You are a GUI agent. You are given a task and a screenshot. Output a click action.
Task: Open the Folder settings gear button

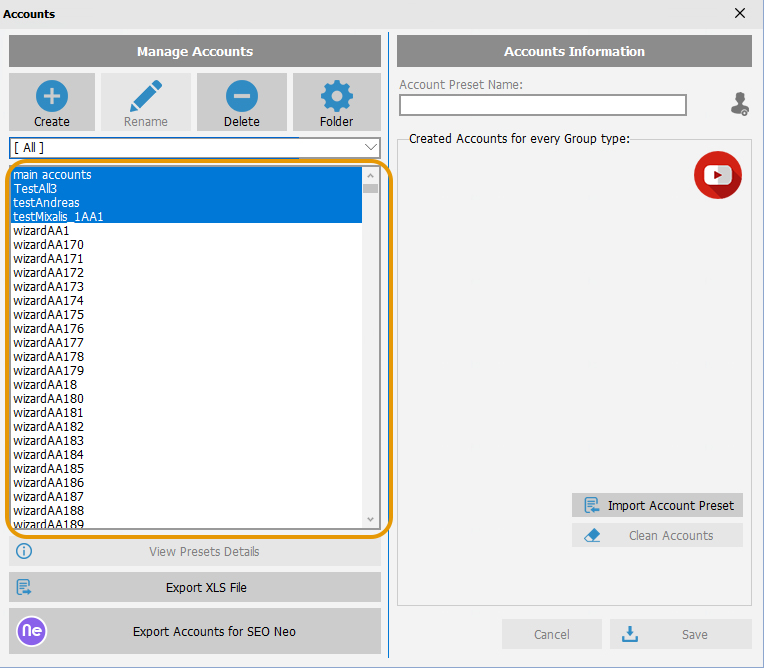point(336,103)
